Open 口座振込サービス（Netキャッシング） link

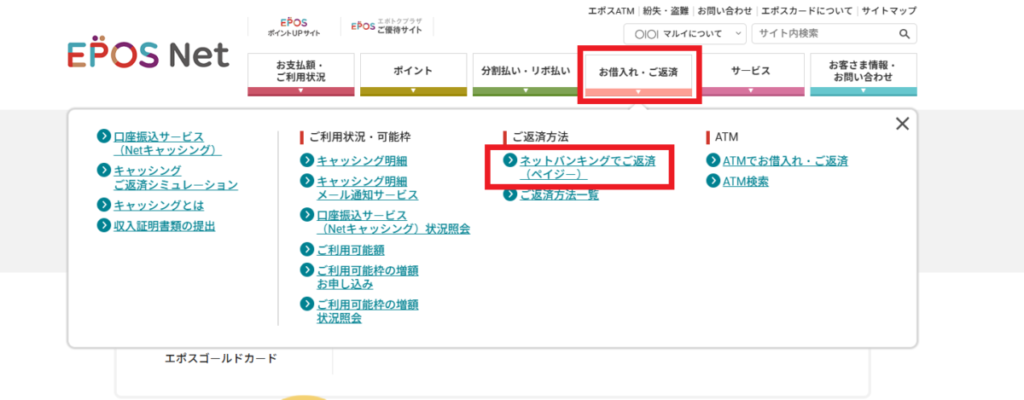coord(167,144)
